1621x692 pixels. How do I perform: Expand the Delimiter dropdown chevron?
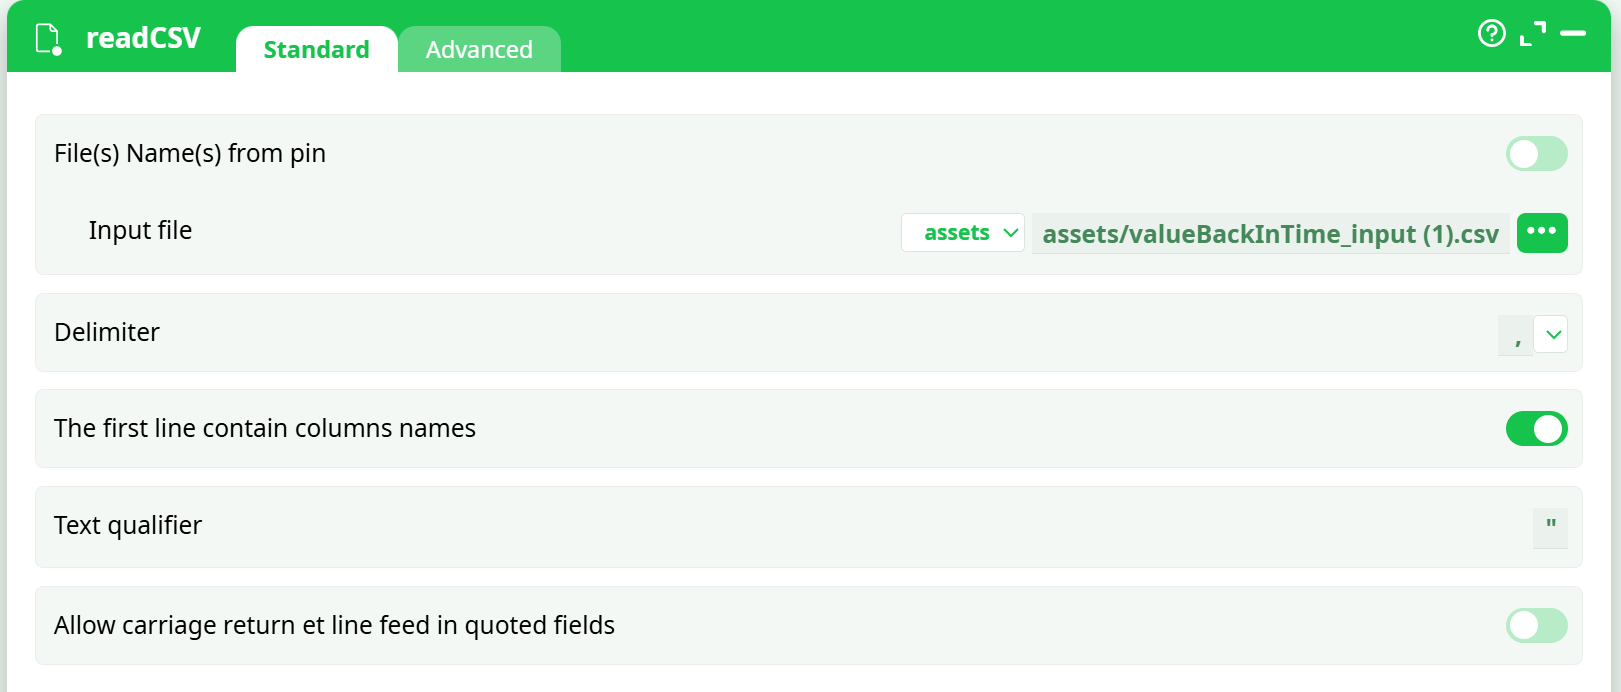(x=1552, y=335)
